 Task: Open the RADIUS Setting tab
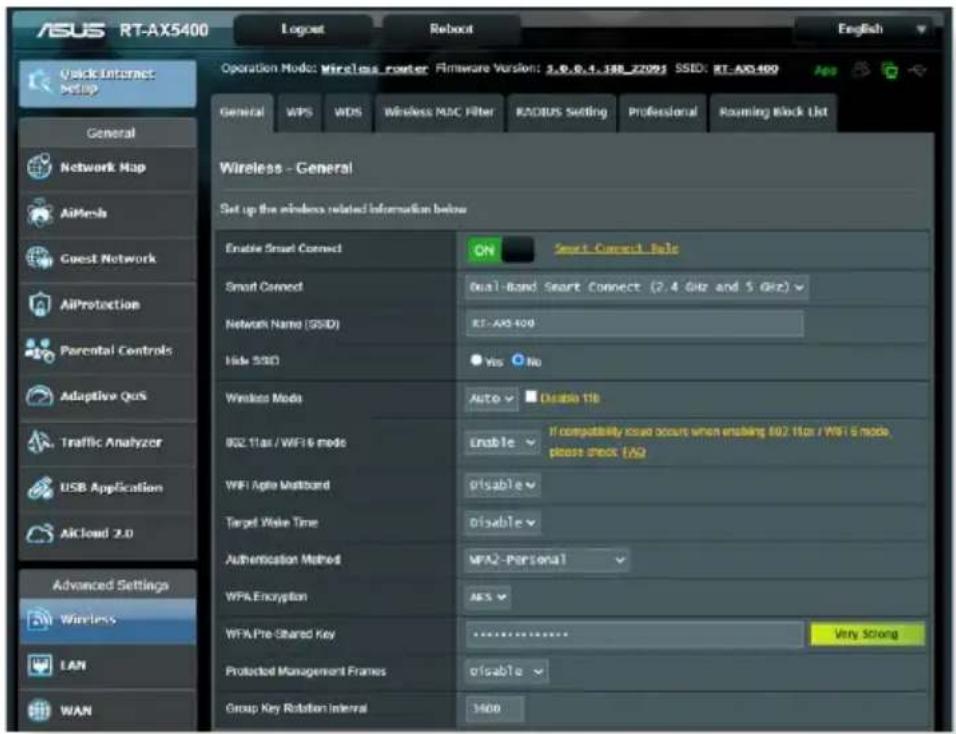[x=562, y=112]
